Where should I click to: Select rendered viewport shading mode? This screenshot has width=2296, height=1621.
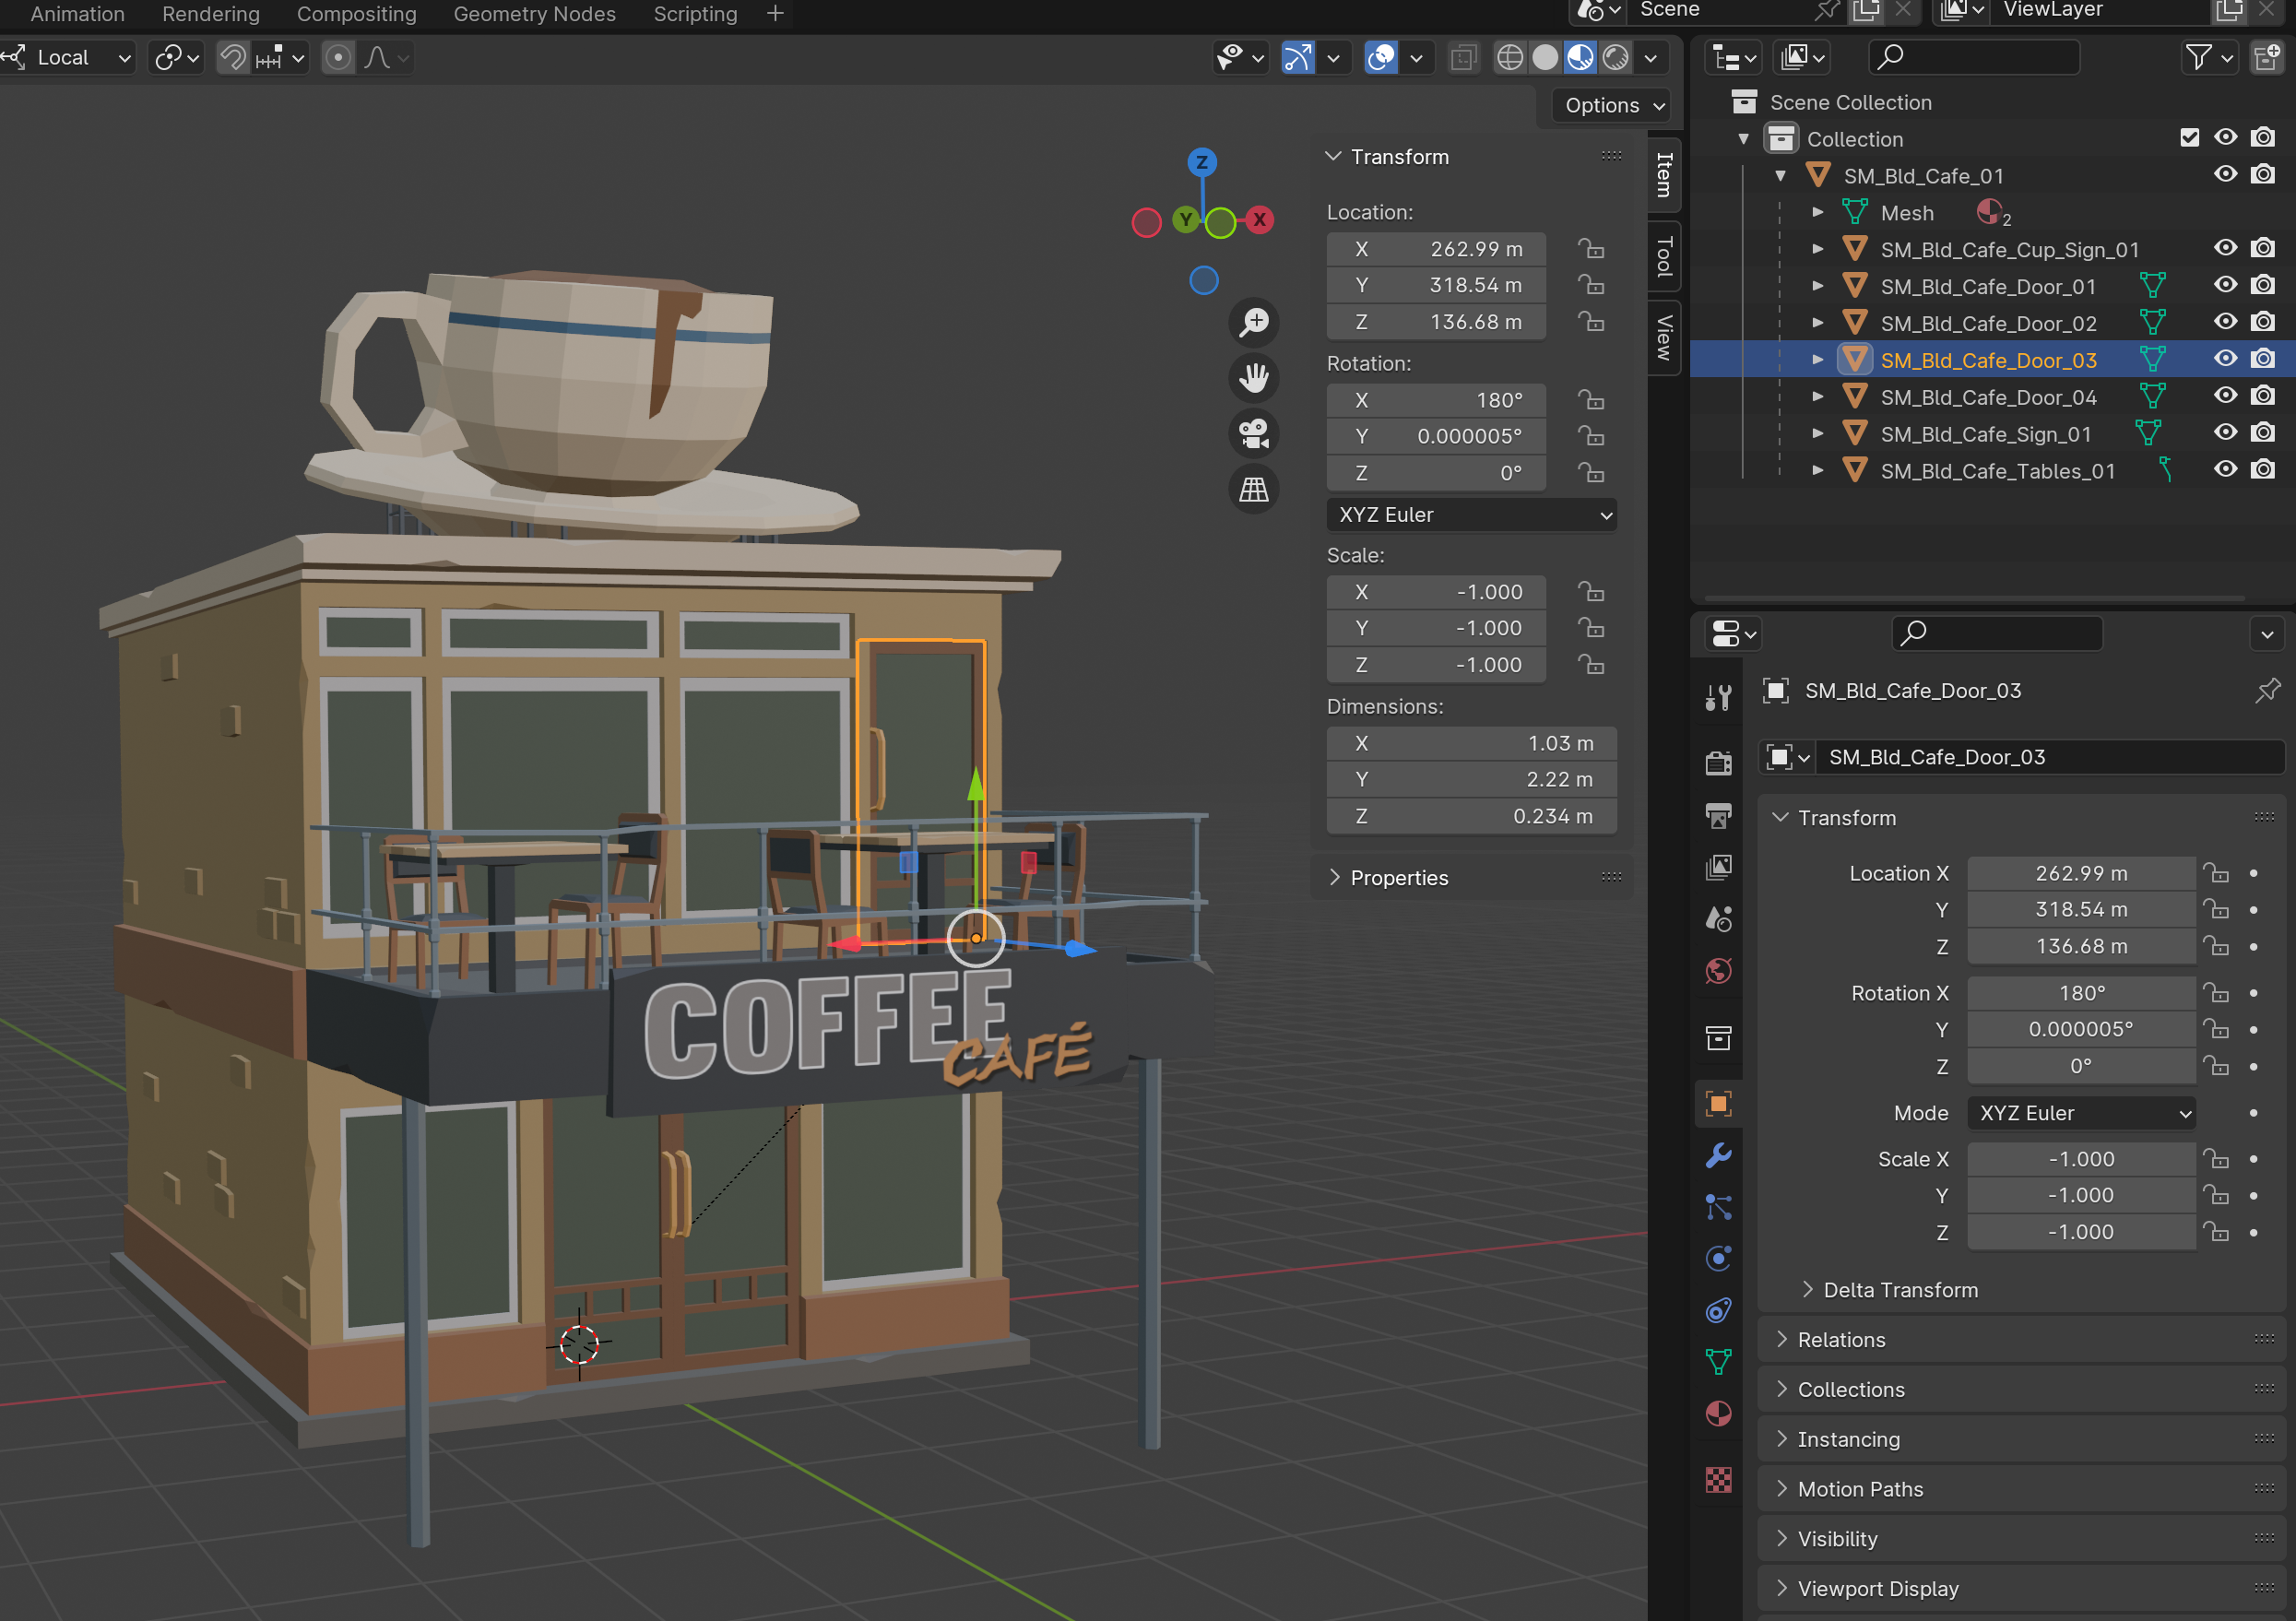pos(1615,58)
